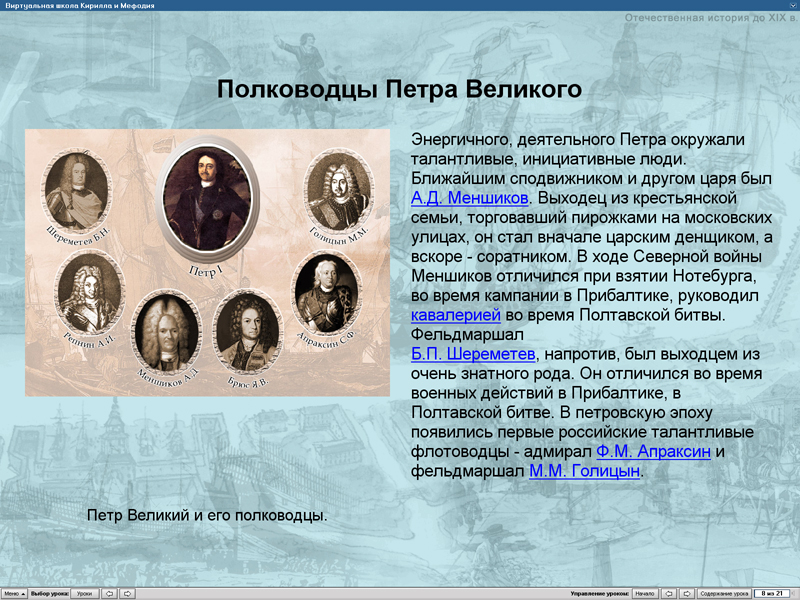Viewport: 800px width, 600px height.
Task: Click the next lesson arrow icon
Action: click(x=128, y=592)
